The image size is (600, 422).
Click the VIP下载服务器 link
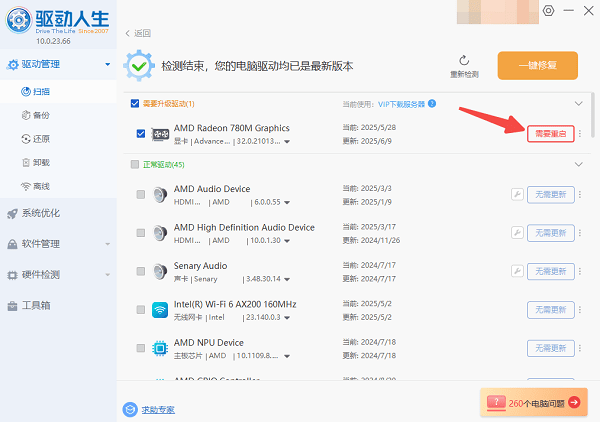point(401,104)
